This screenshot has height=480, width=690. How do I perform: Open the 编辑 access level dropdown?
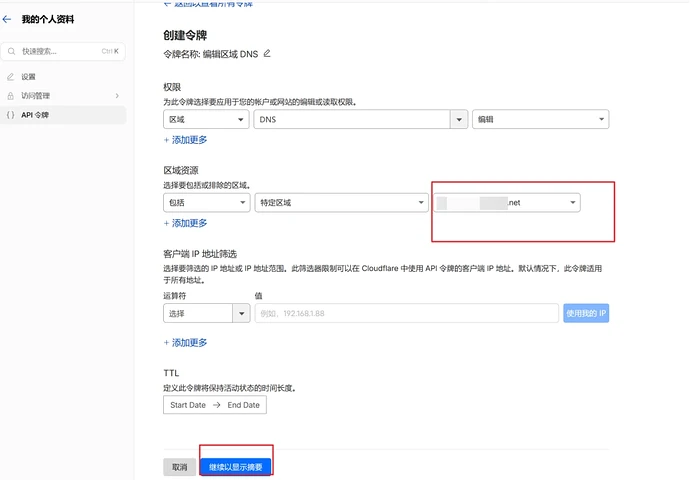(540, 119)
